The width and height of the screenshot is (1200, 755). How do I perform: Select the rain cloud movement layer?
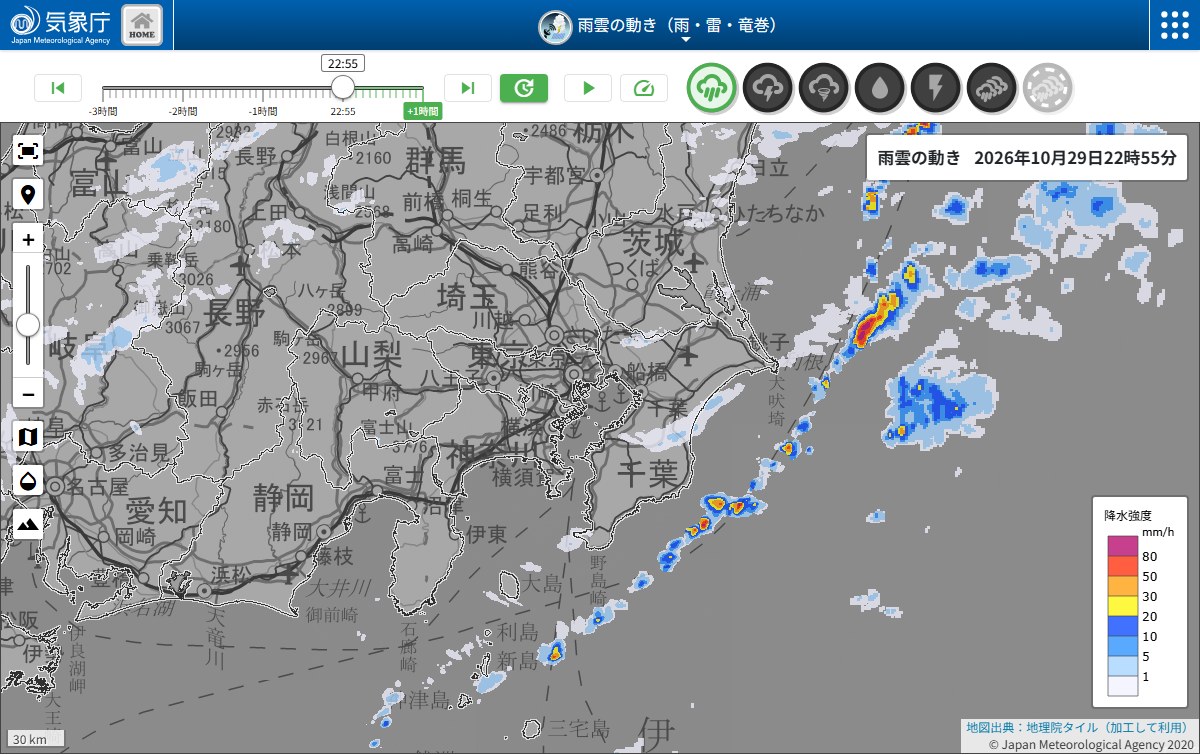(712, 88)
